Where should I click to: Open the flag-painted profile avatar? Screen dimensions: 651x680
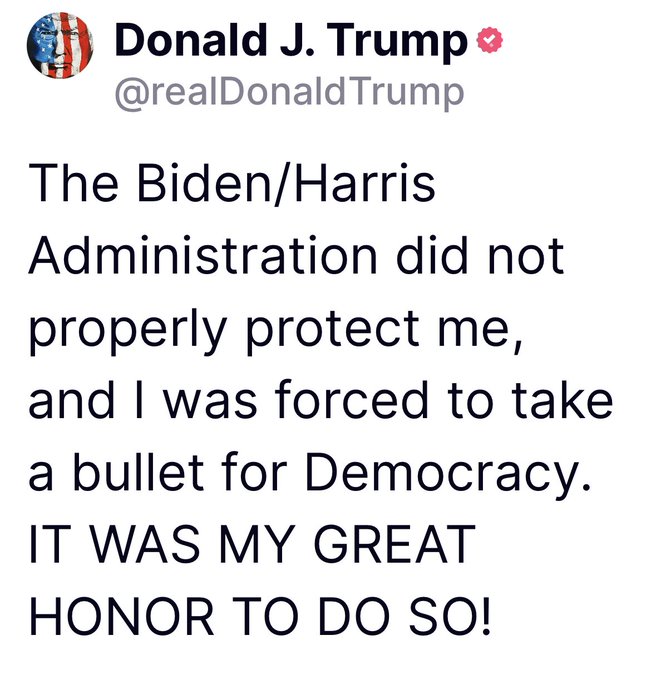[60, 45]
